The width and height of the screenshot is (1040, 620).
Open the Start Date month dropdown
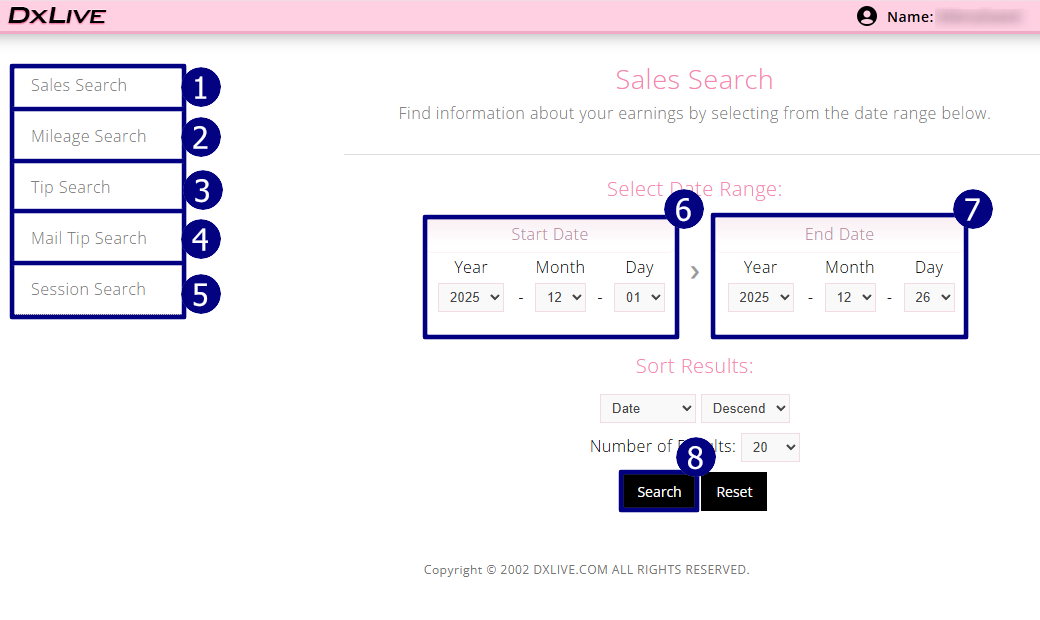tap(560, 298)
